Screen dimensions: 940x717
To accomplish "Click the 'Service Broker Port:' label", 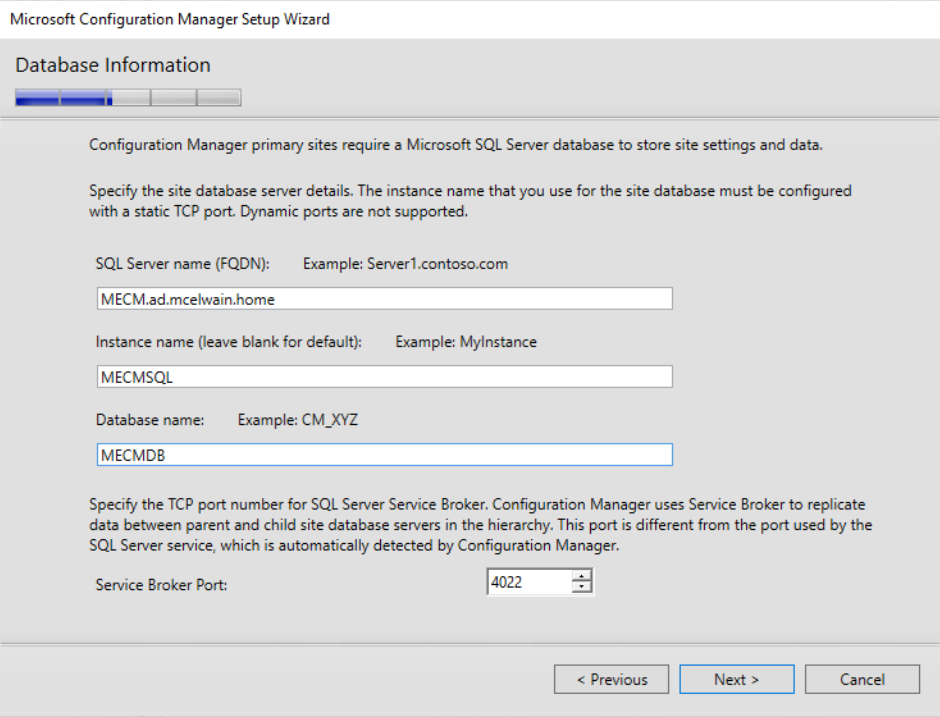I will pos(161,584).
